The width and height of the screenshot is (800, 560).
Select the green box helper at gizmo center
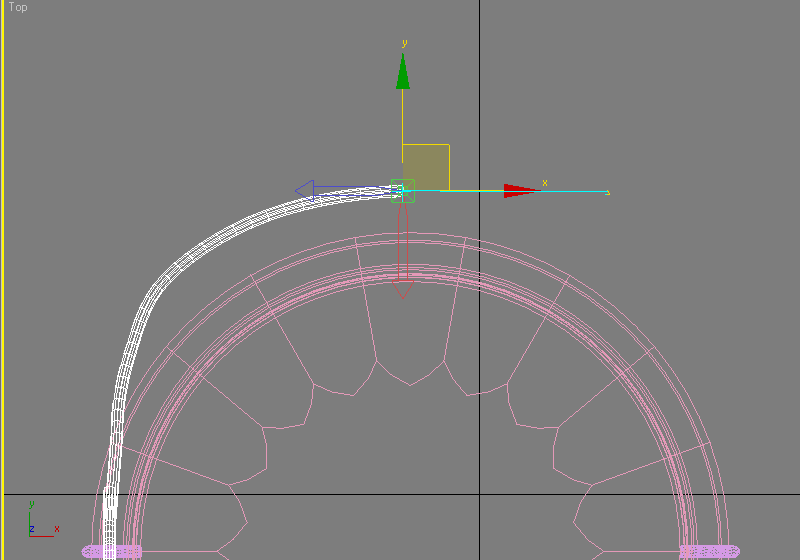click(x=403, y=191)
